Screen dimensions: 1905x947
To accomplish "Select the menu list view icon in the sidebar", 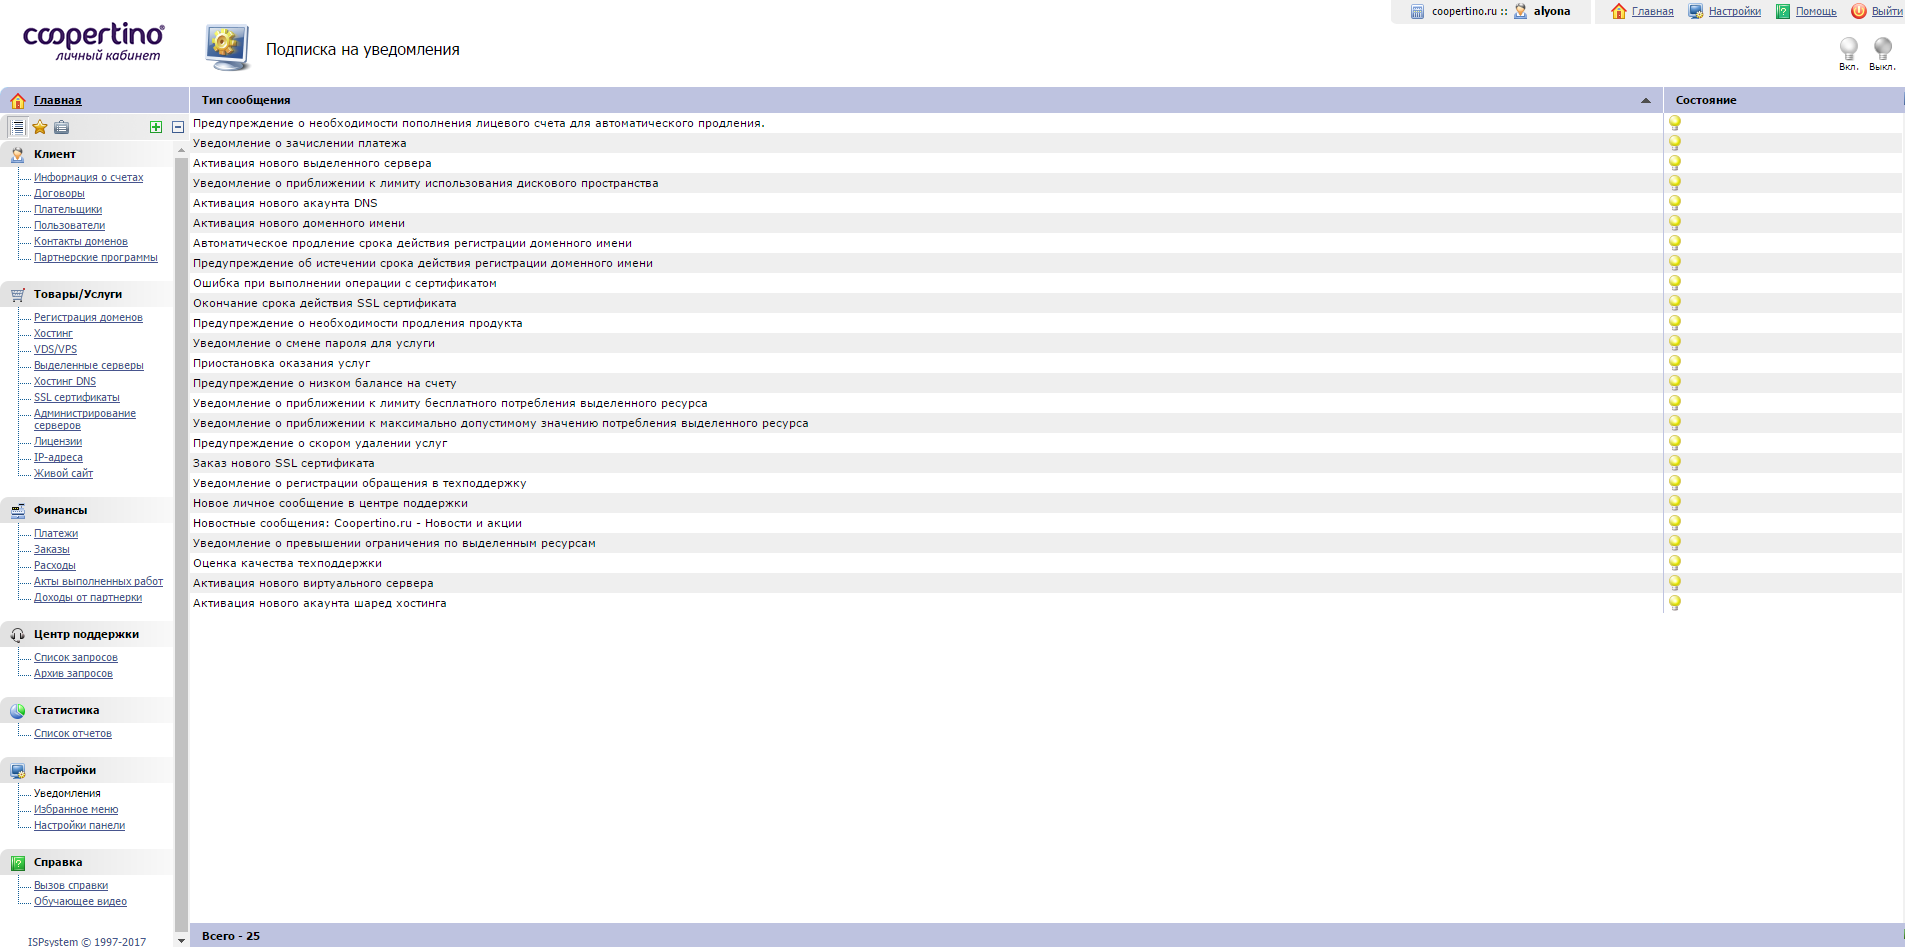I will click(x=17, y=127).
